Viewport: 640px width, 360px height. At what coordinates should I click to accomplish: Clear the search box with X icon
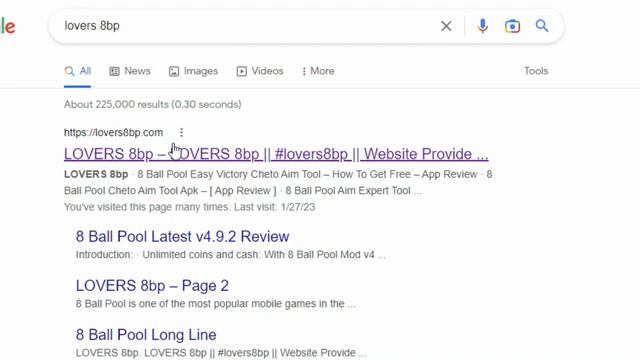click(446, 26)
